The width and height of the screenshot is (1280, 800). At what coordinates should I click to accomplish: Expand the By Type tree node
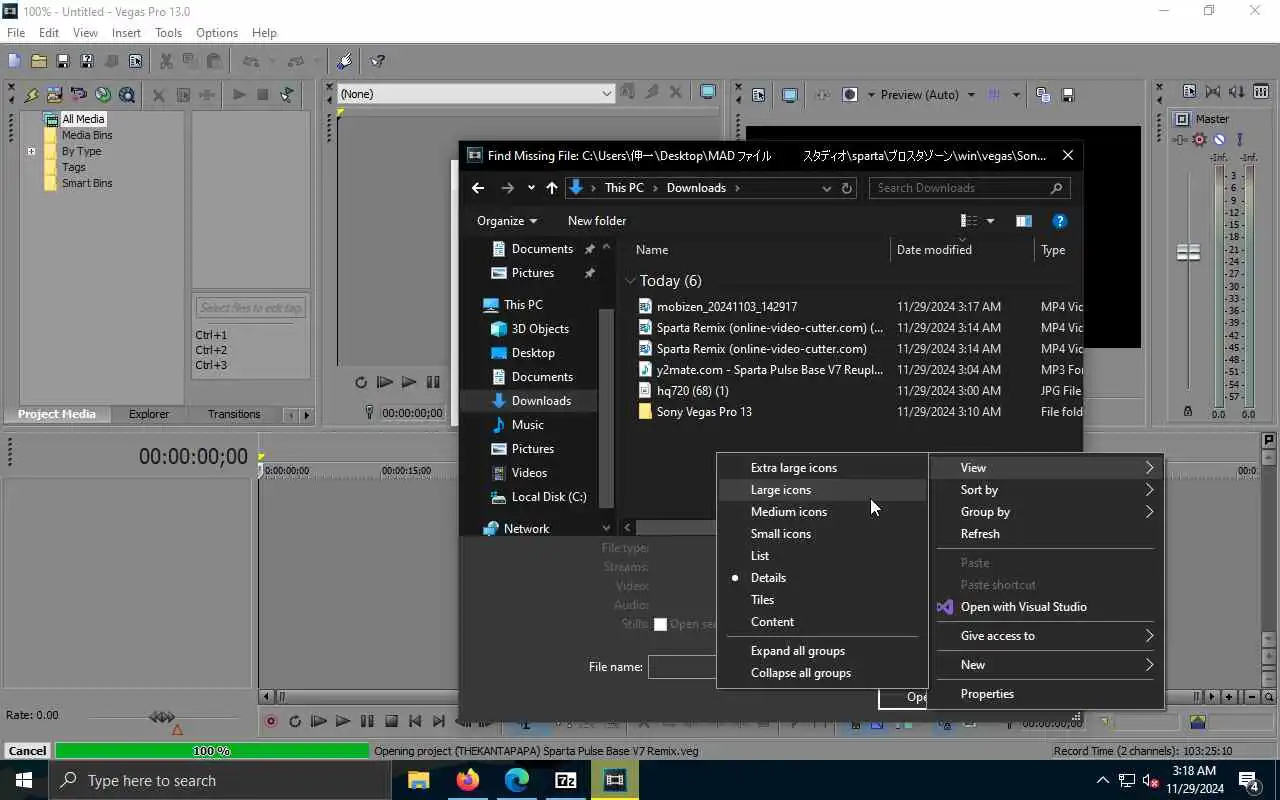click(31, 152)
